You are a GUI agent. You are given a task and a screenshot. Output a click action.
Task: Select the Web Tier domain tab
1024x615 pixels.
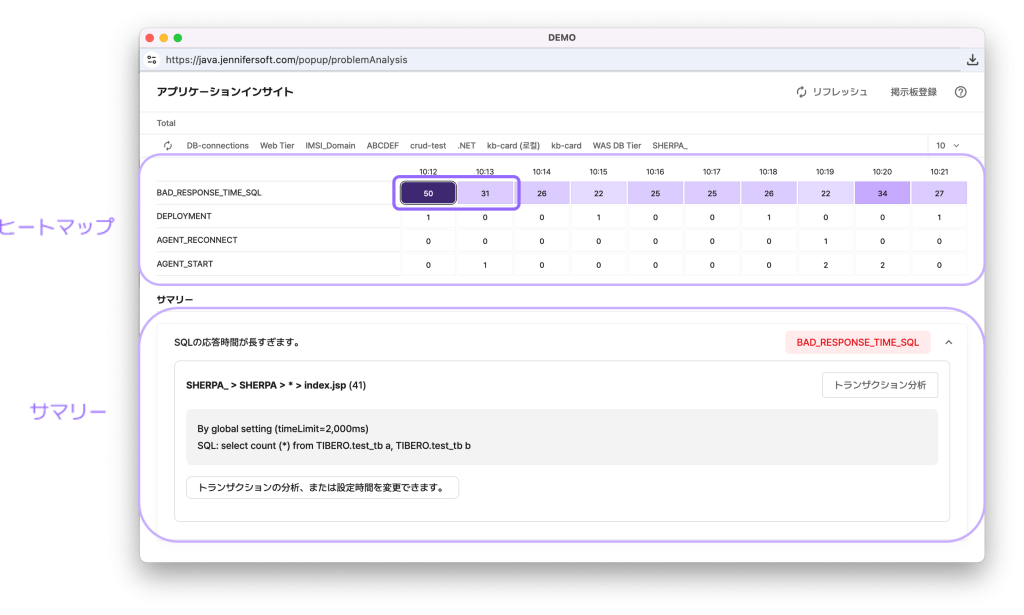click(x=277, y=146)
